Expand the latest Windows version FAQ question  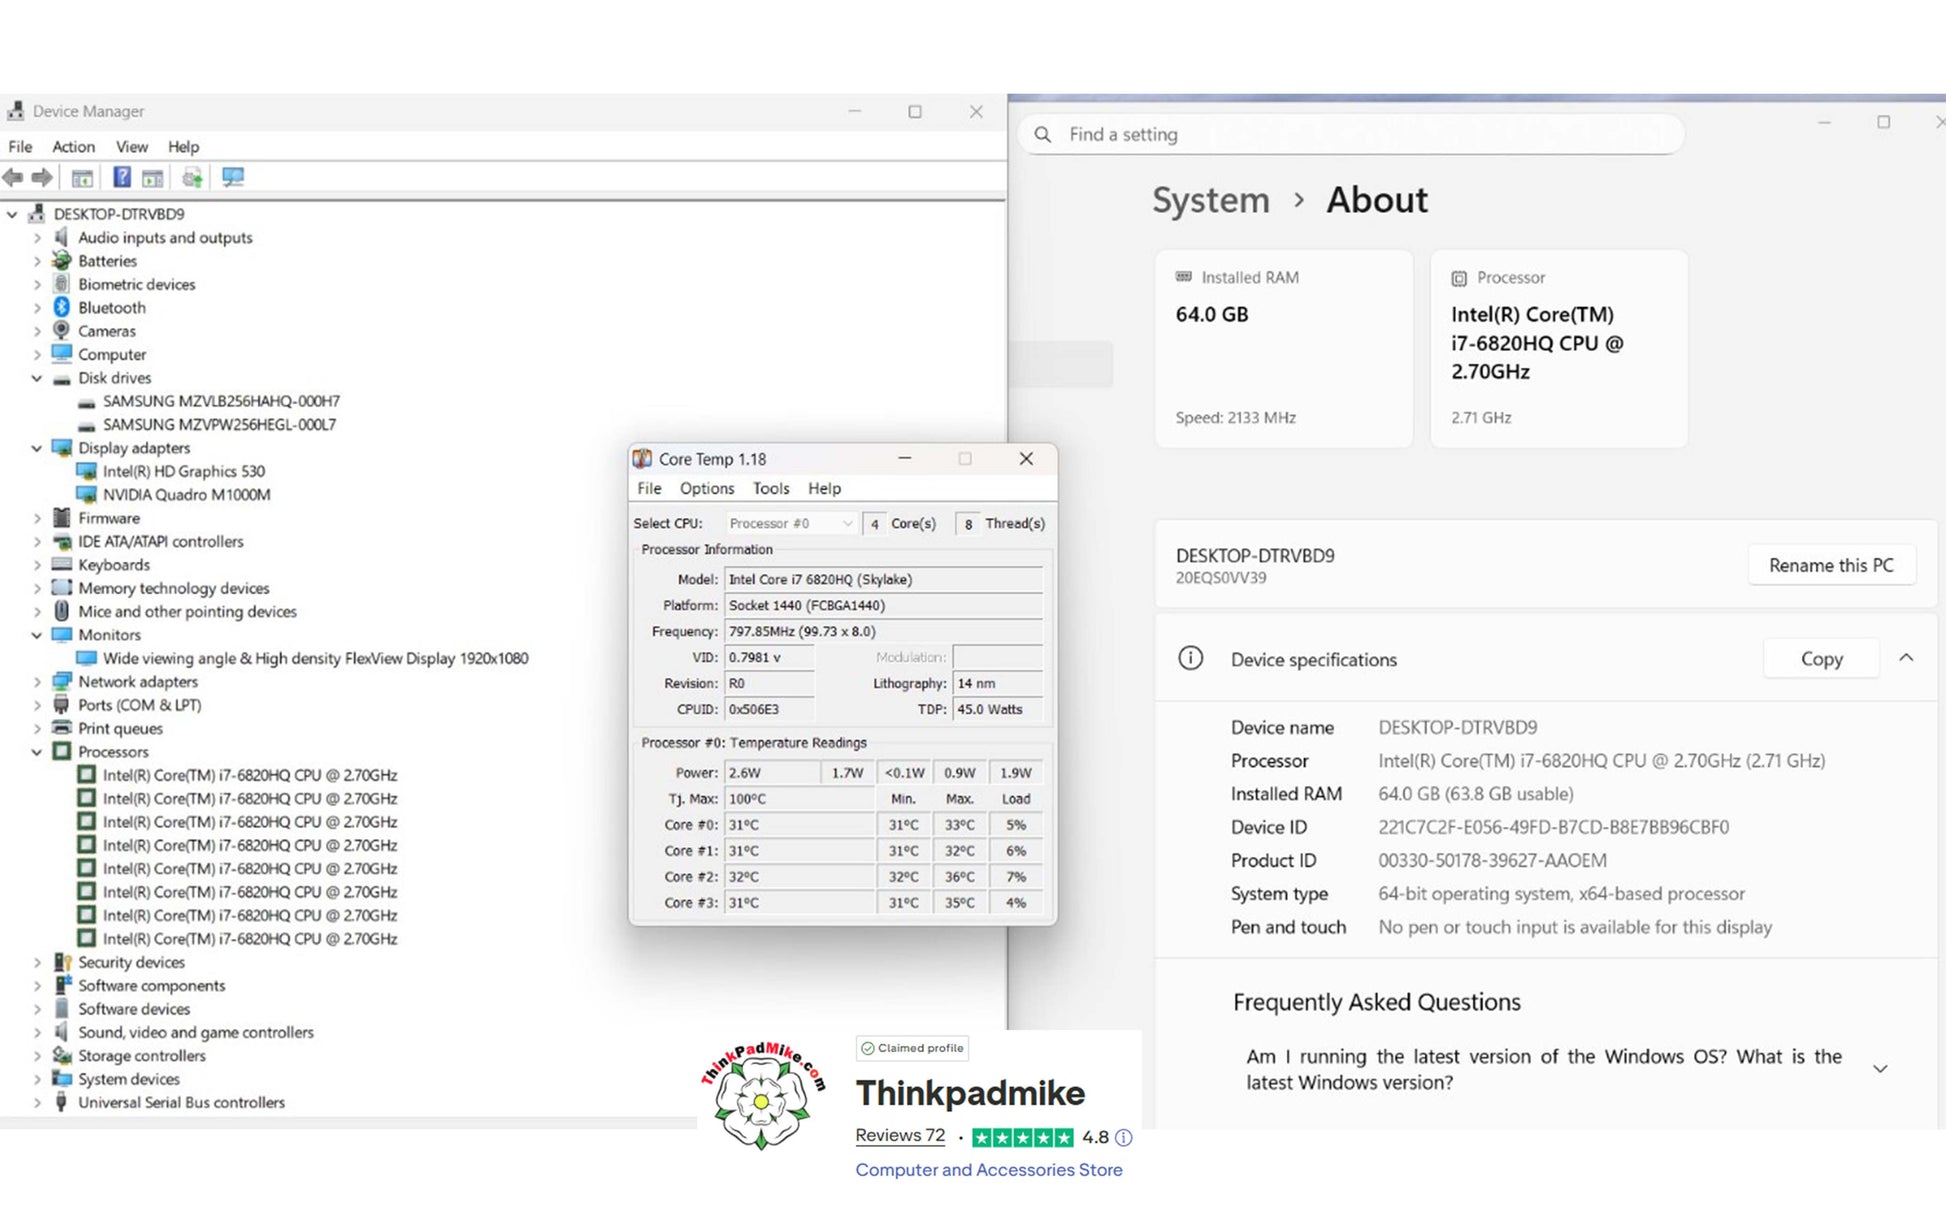[1880, 1069]
